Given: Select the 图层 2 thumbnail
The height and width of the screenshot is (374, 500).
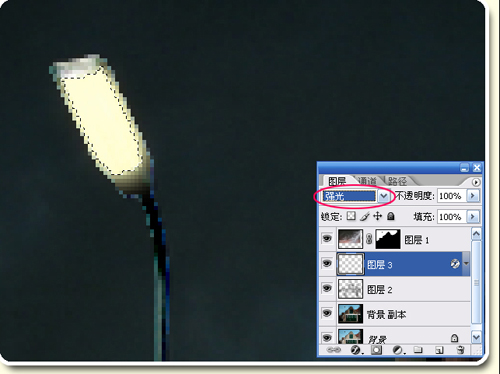Looking at the screenshot, I should tap(350, 289).
